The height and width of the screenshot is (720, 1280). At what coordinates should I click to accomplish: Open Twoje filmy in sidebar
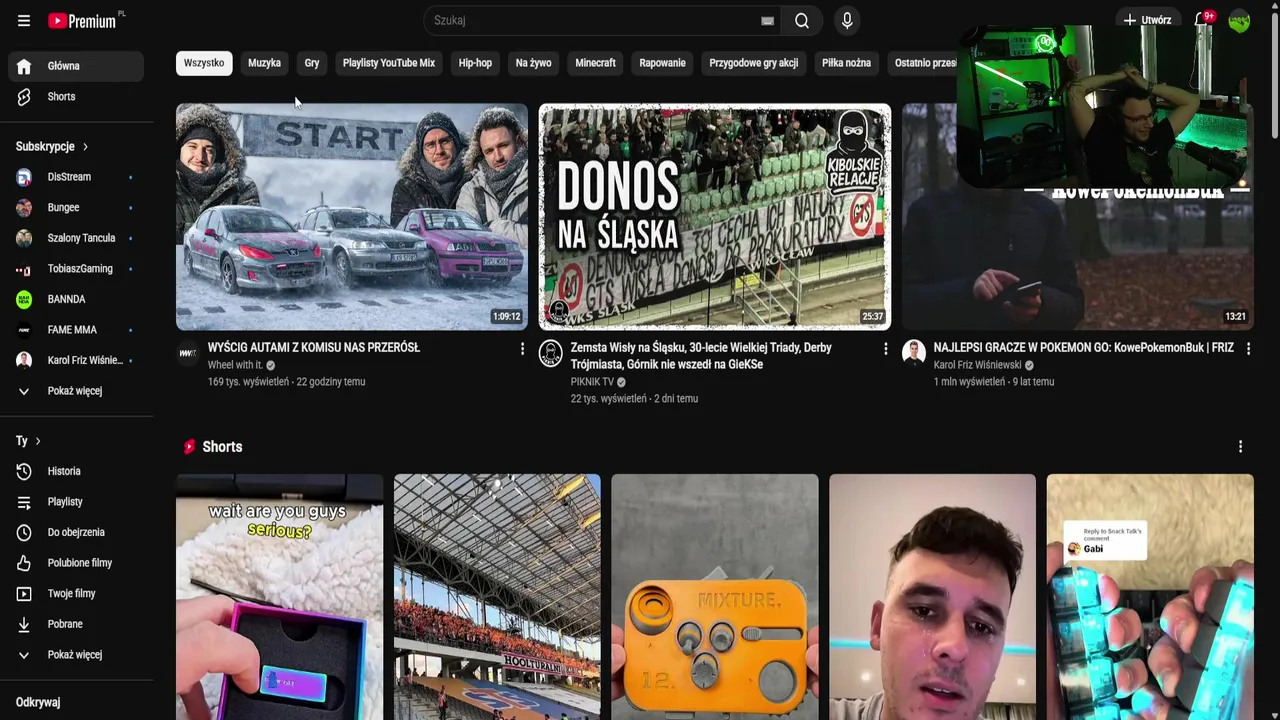[76, 593]
